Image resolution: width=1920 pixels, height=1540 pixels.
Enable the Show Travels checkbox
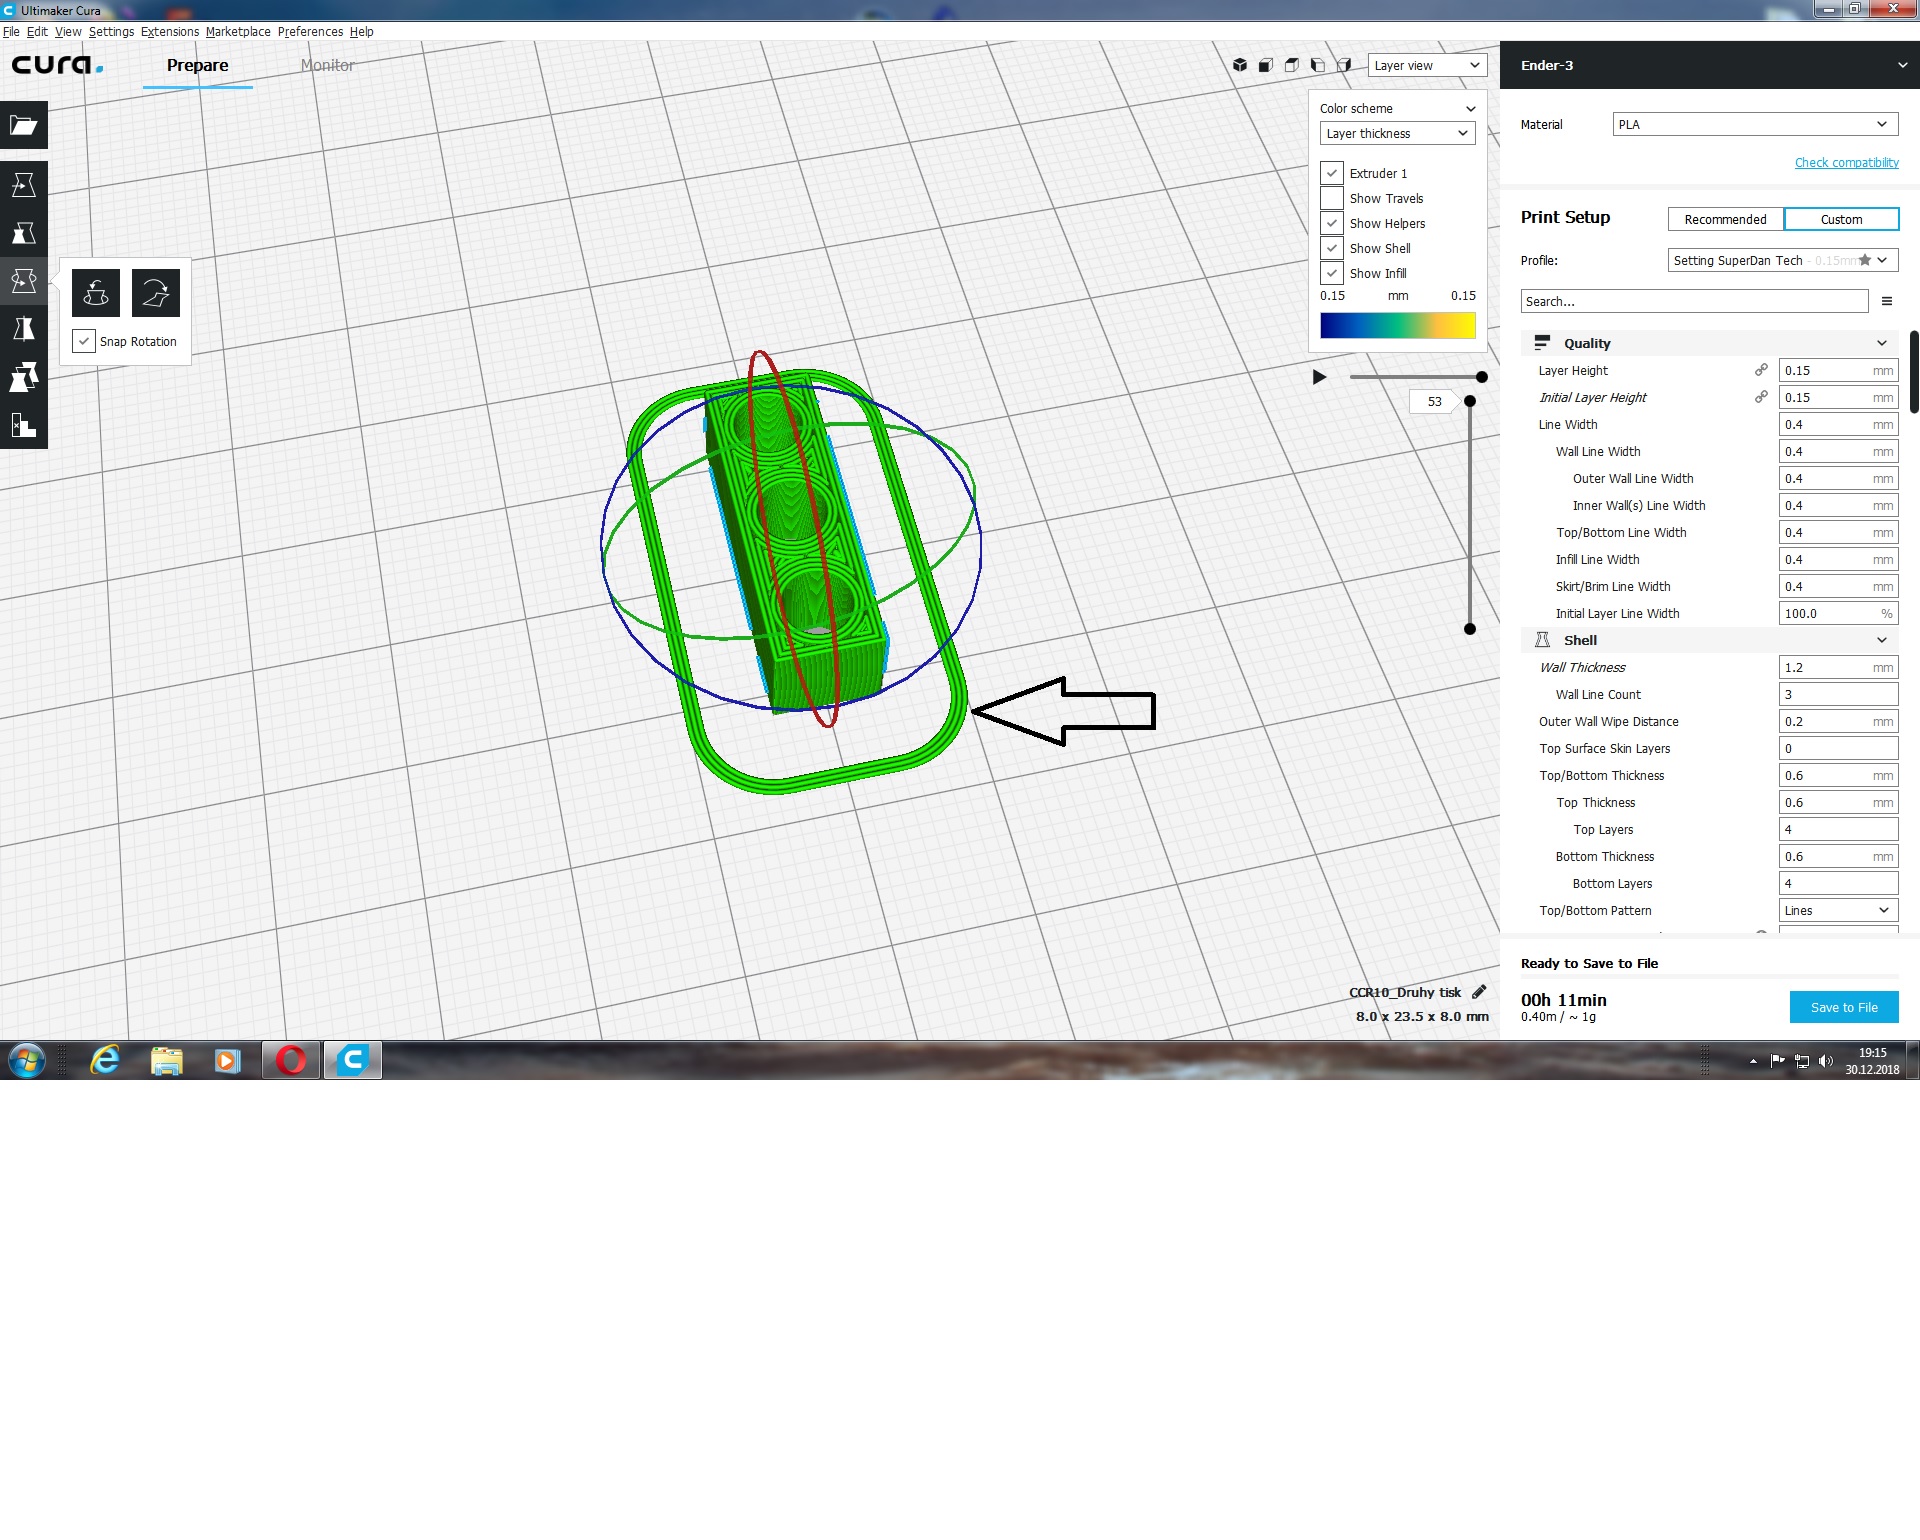[1332, 198]
